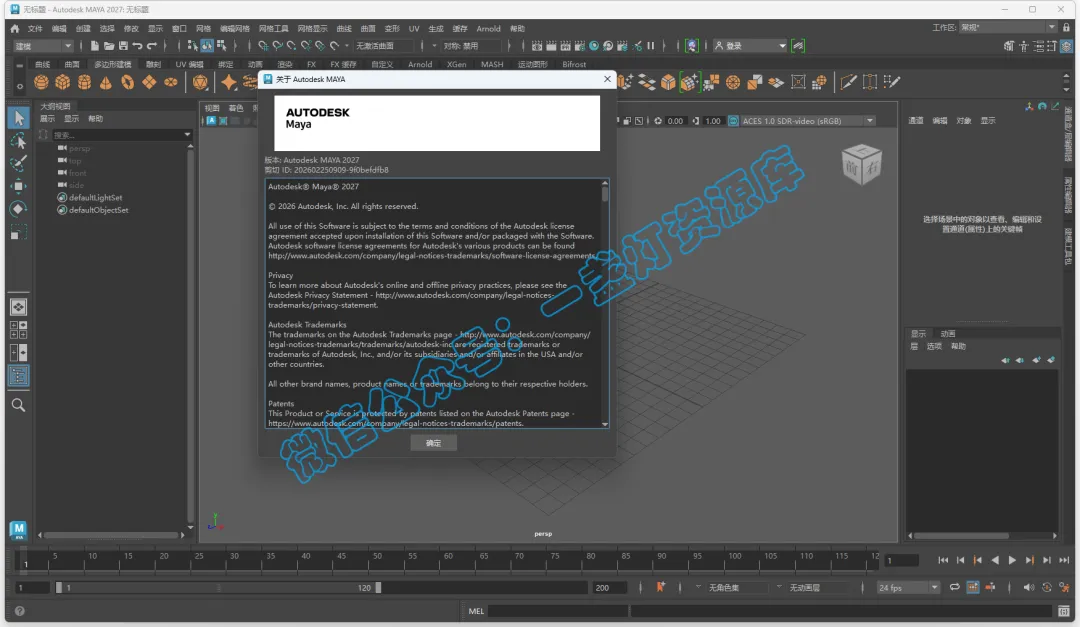The image size is (1080, 627).
Task: Toggle select by hierarchy mode
Action: [x=192, y=46]
